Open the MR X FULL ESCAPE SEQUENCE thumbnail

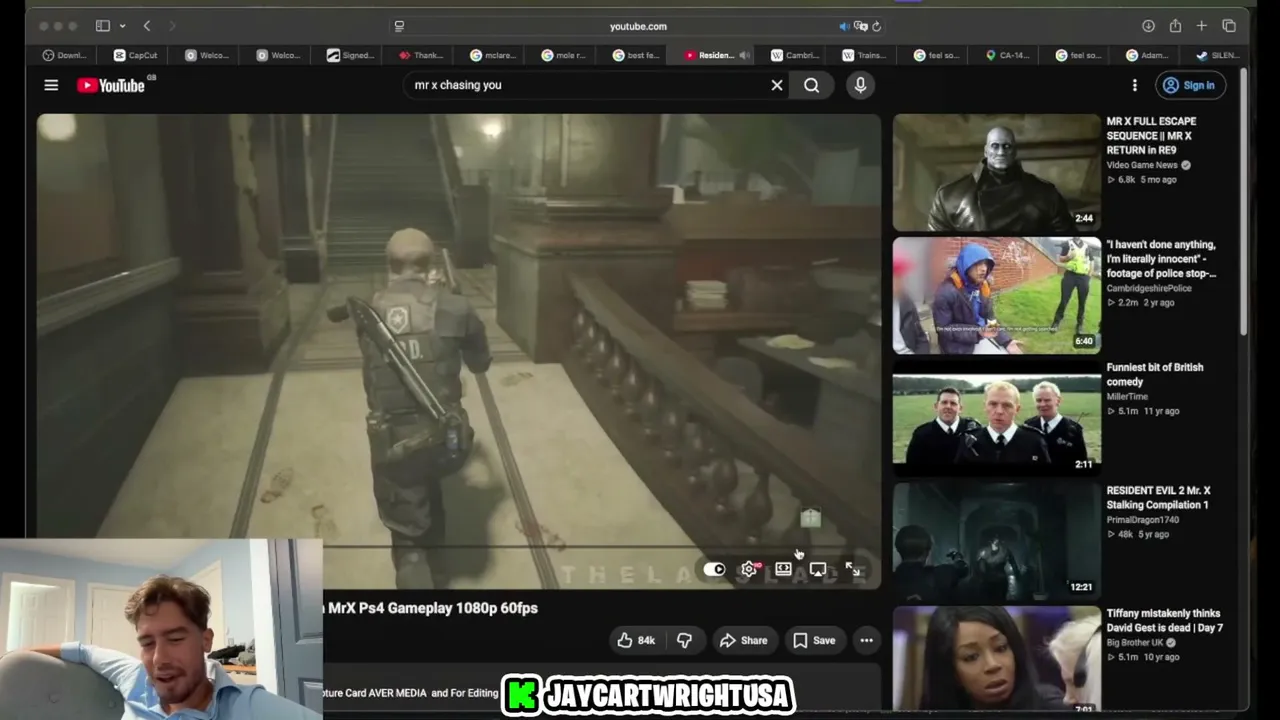click(x=996, y=172)
